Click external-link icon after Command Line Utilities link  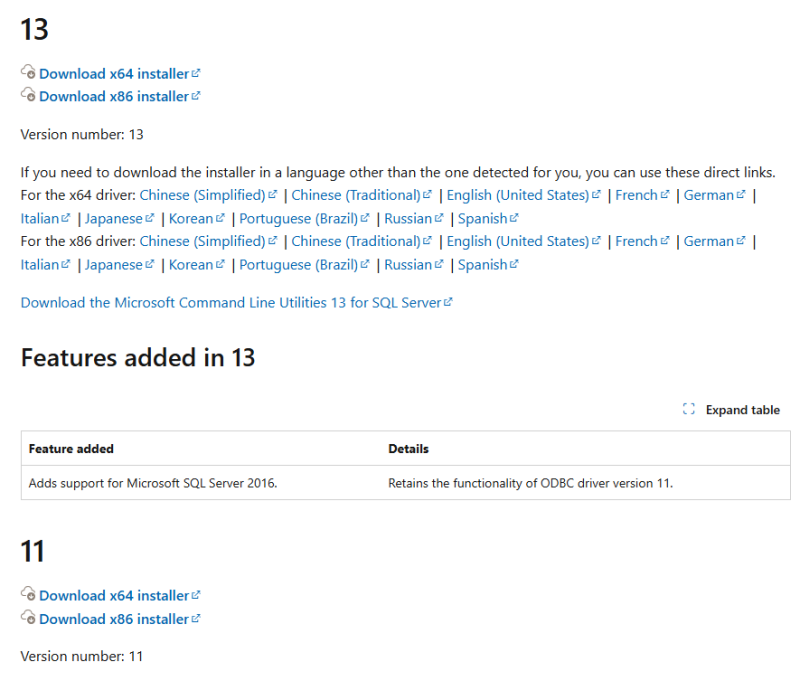[448, 302]
